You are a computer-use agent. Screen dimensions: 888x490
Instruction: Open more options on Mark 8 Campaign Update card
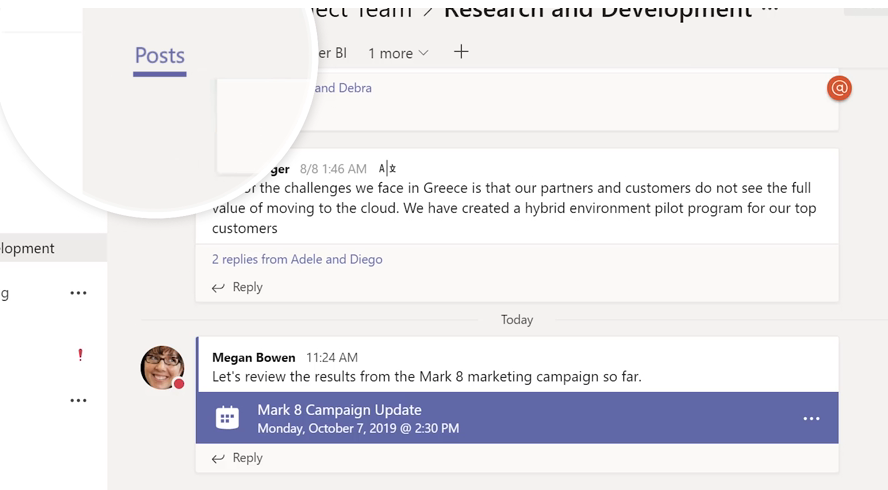811,419
